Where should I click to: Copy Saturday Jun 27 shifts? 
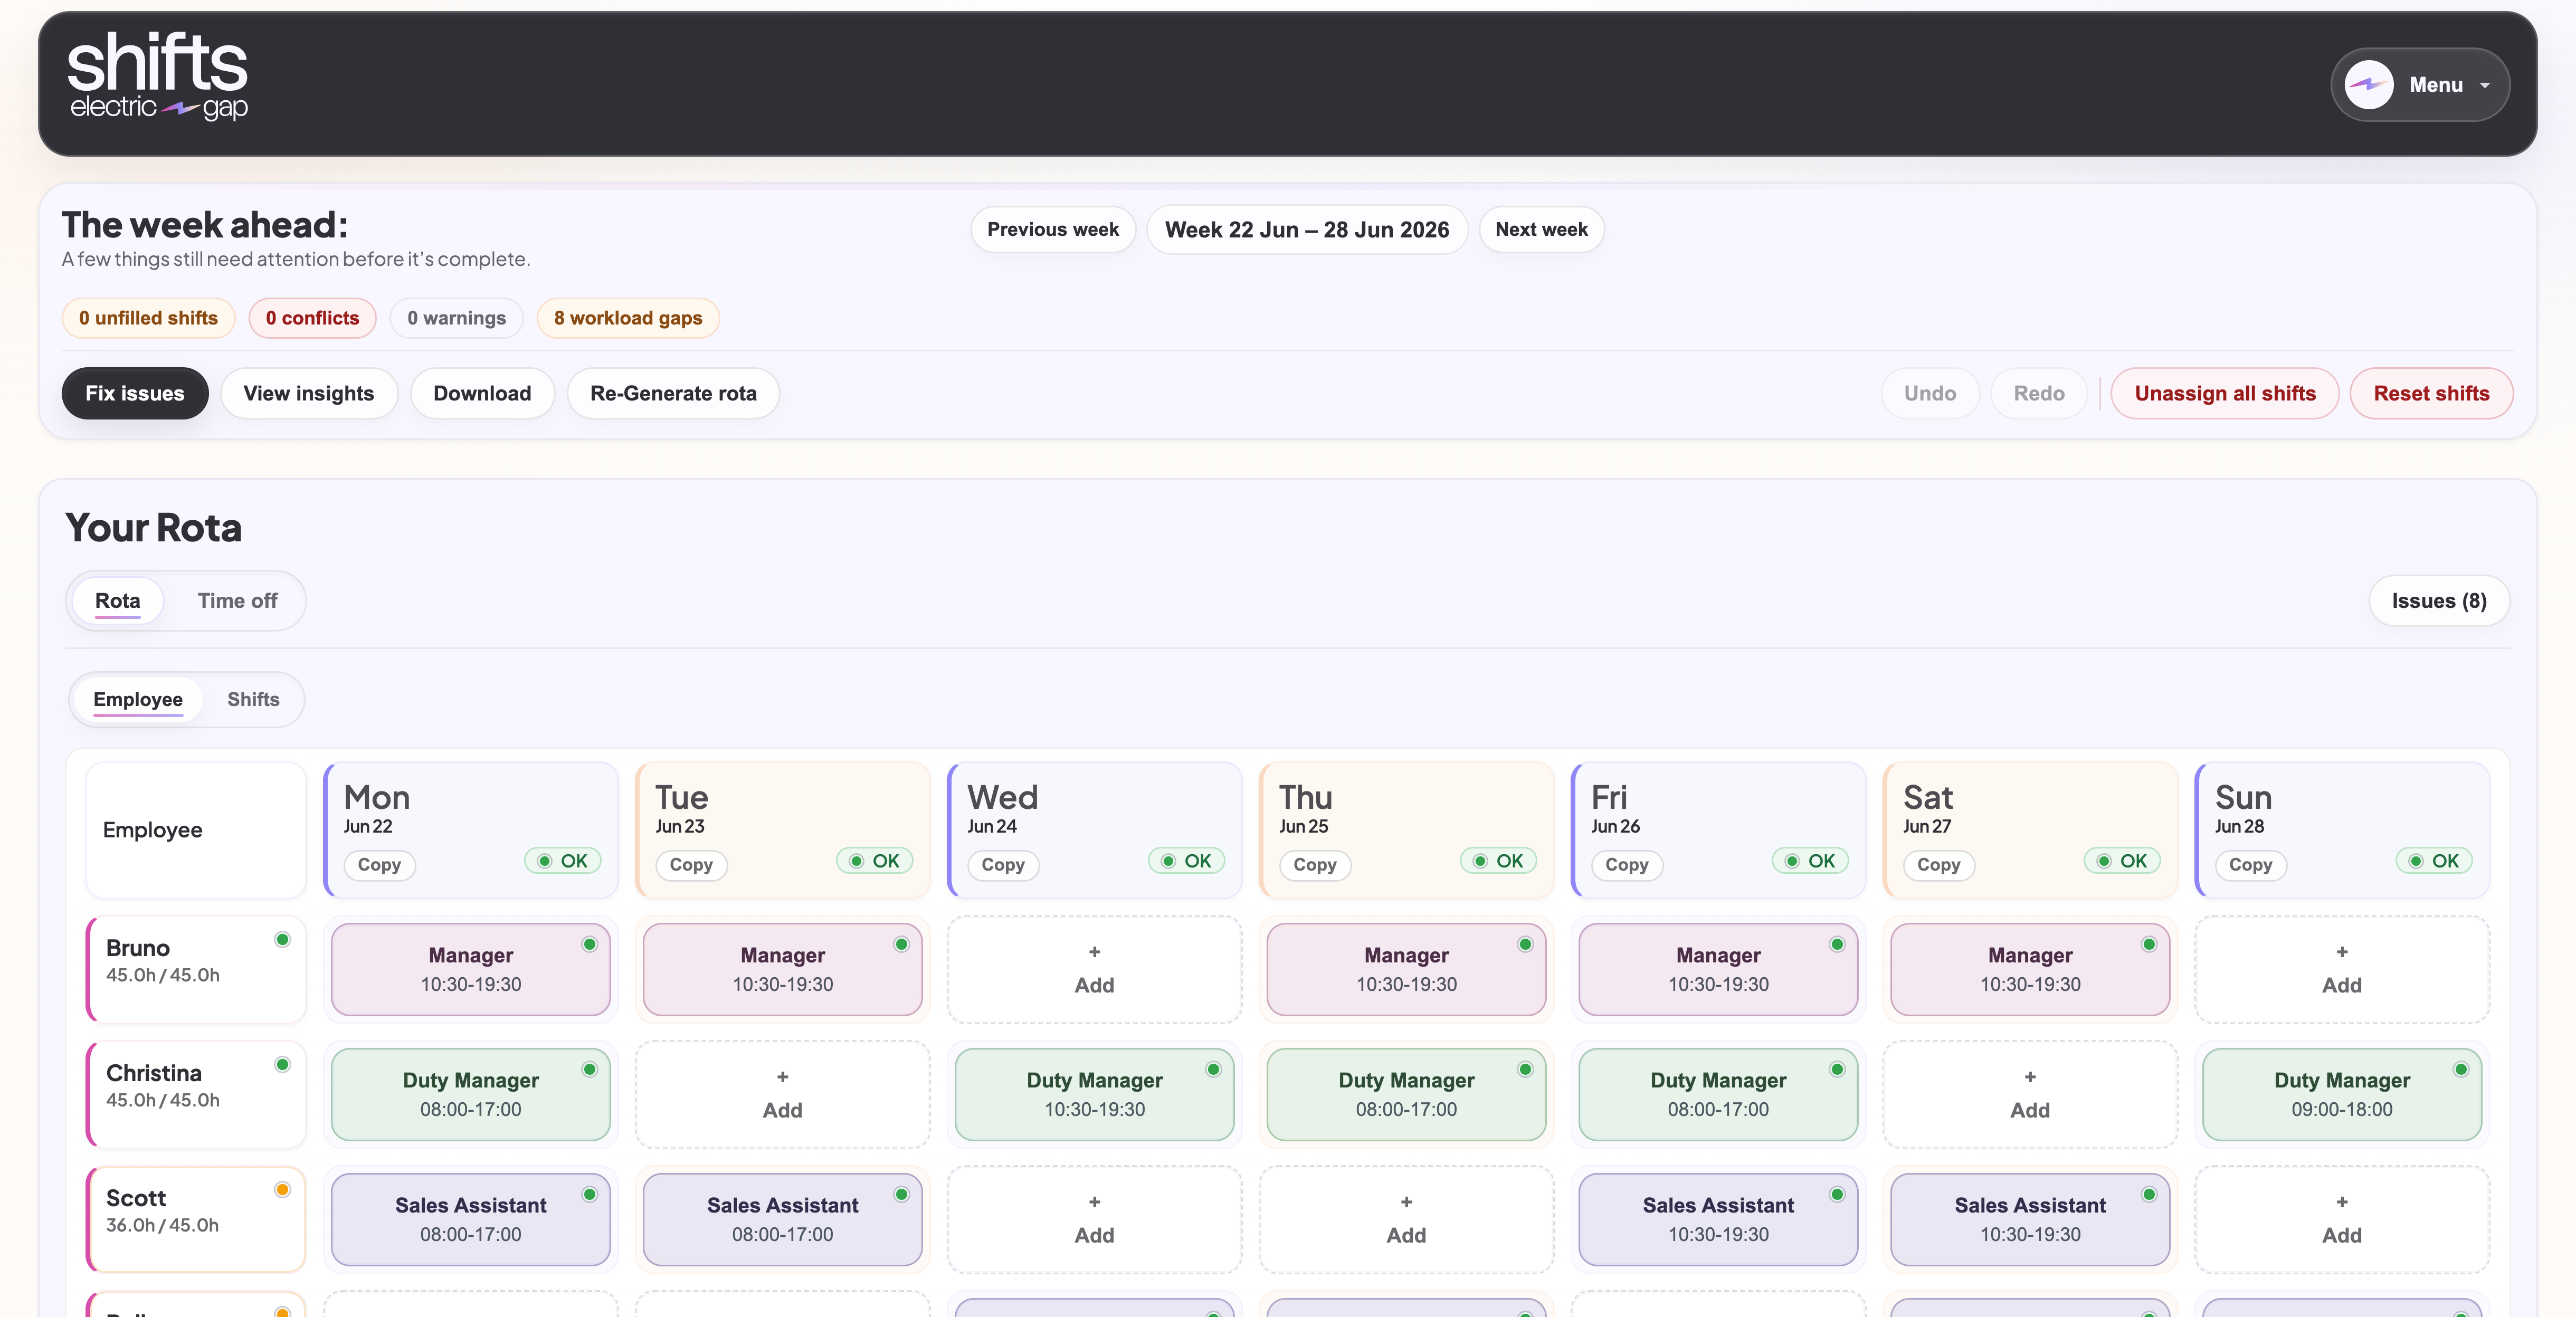coord(1939,865)
